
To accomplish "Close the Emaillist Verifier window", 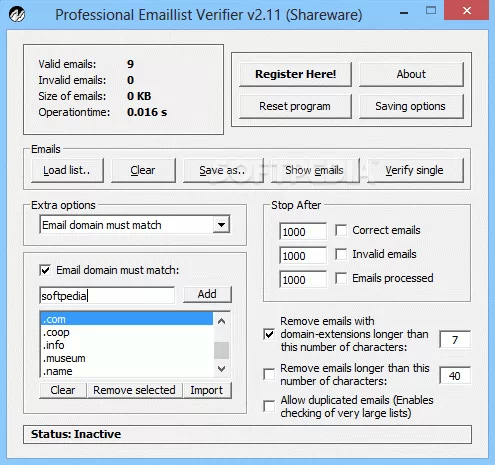I will point(467,10).
